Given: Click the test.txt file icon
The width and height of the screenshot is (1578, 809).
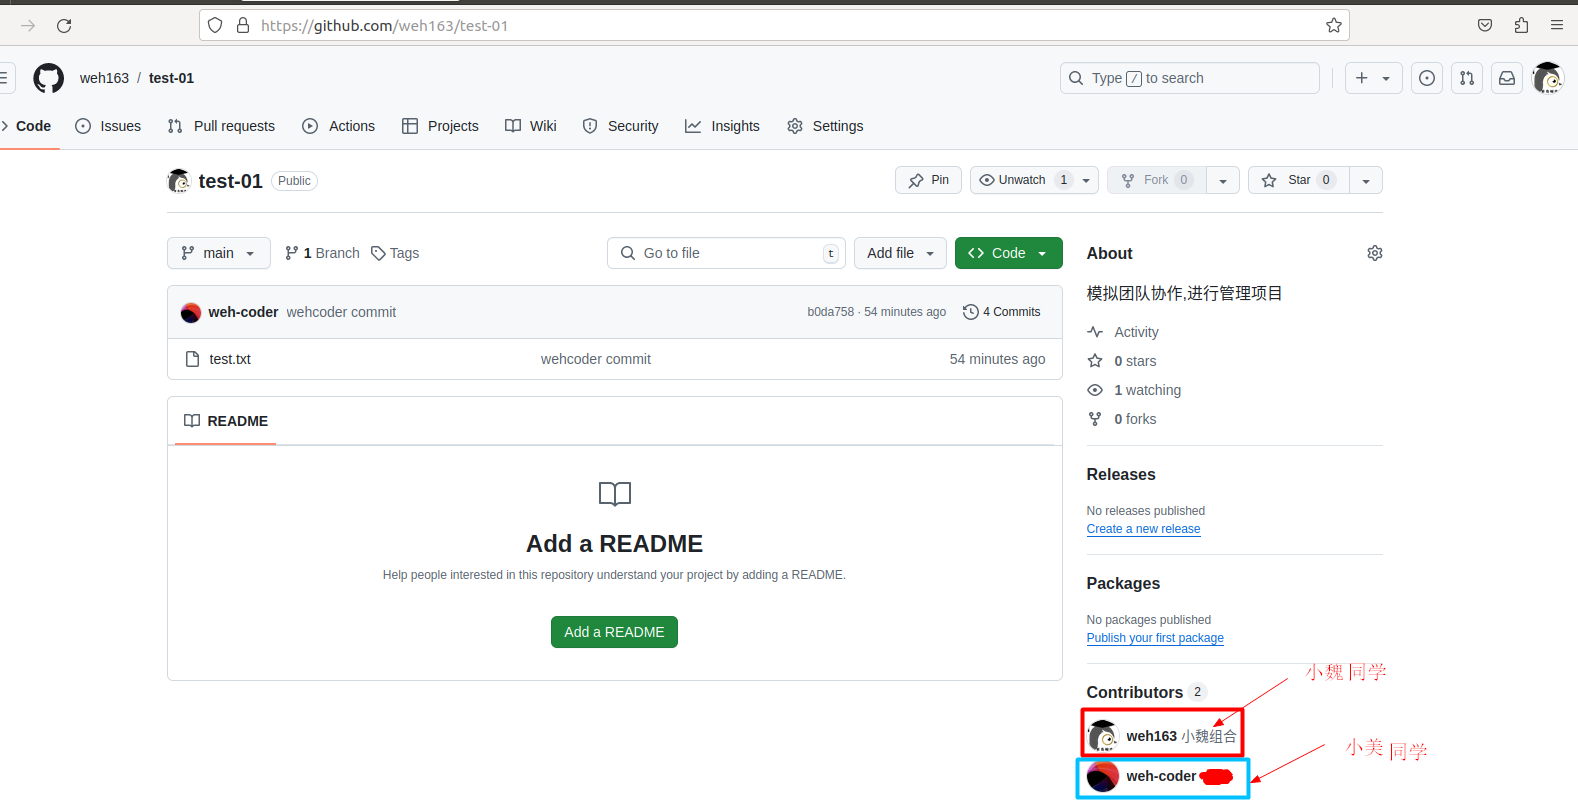Looking at the screenshot, I should (193, 359).
